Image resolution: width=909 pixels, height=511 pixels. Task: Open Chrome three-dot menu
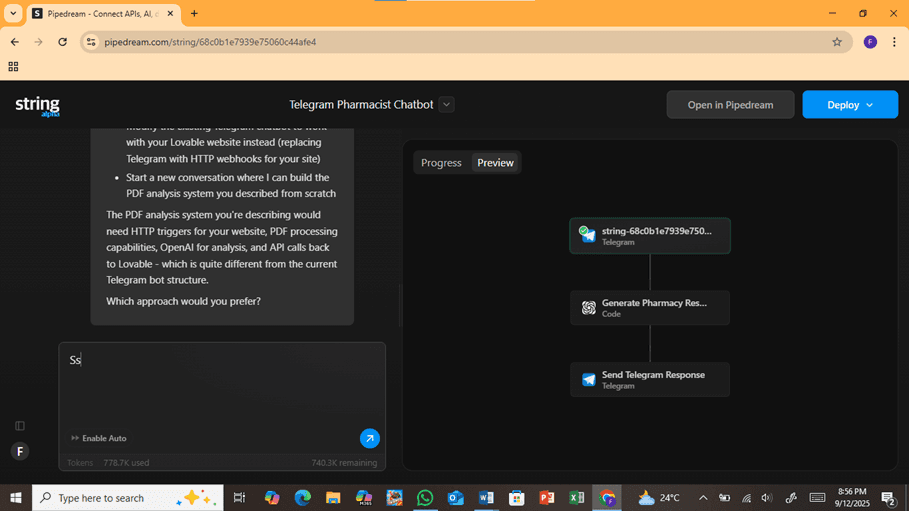[x=894, y=42]
